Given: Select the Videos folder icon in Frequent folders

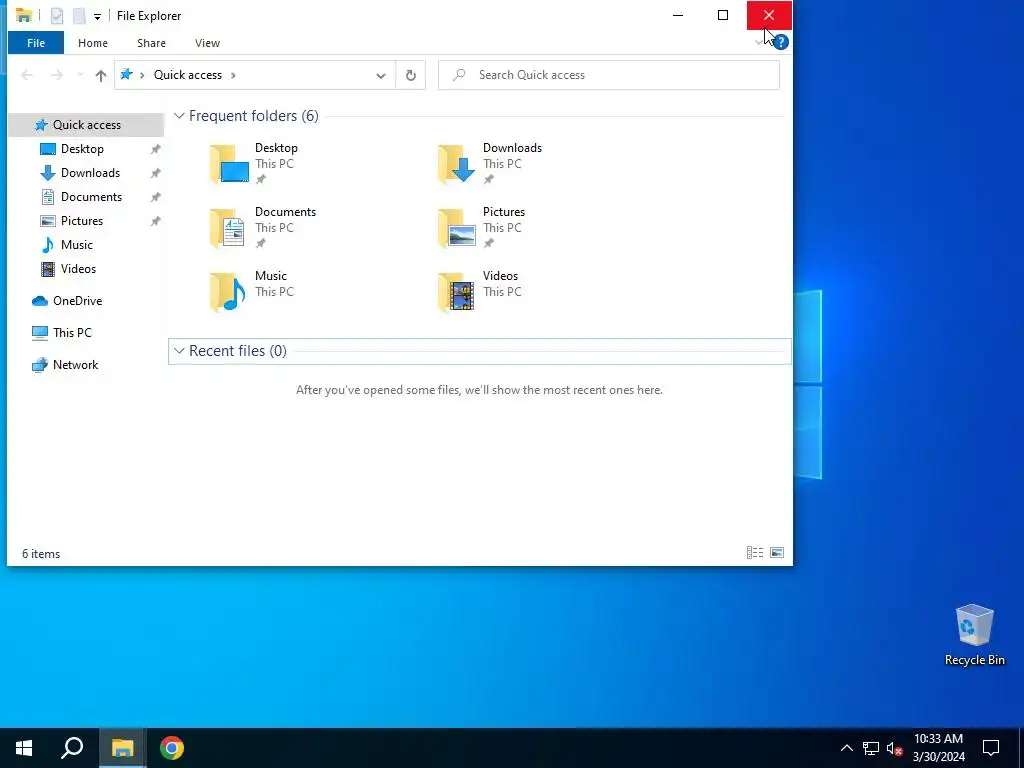Looking at the screenshot, I should pyautogui.click(x=456, y=292).
